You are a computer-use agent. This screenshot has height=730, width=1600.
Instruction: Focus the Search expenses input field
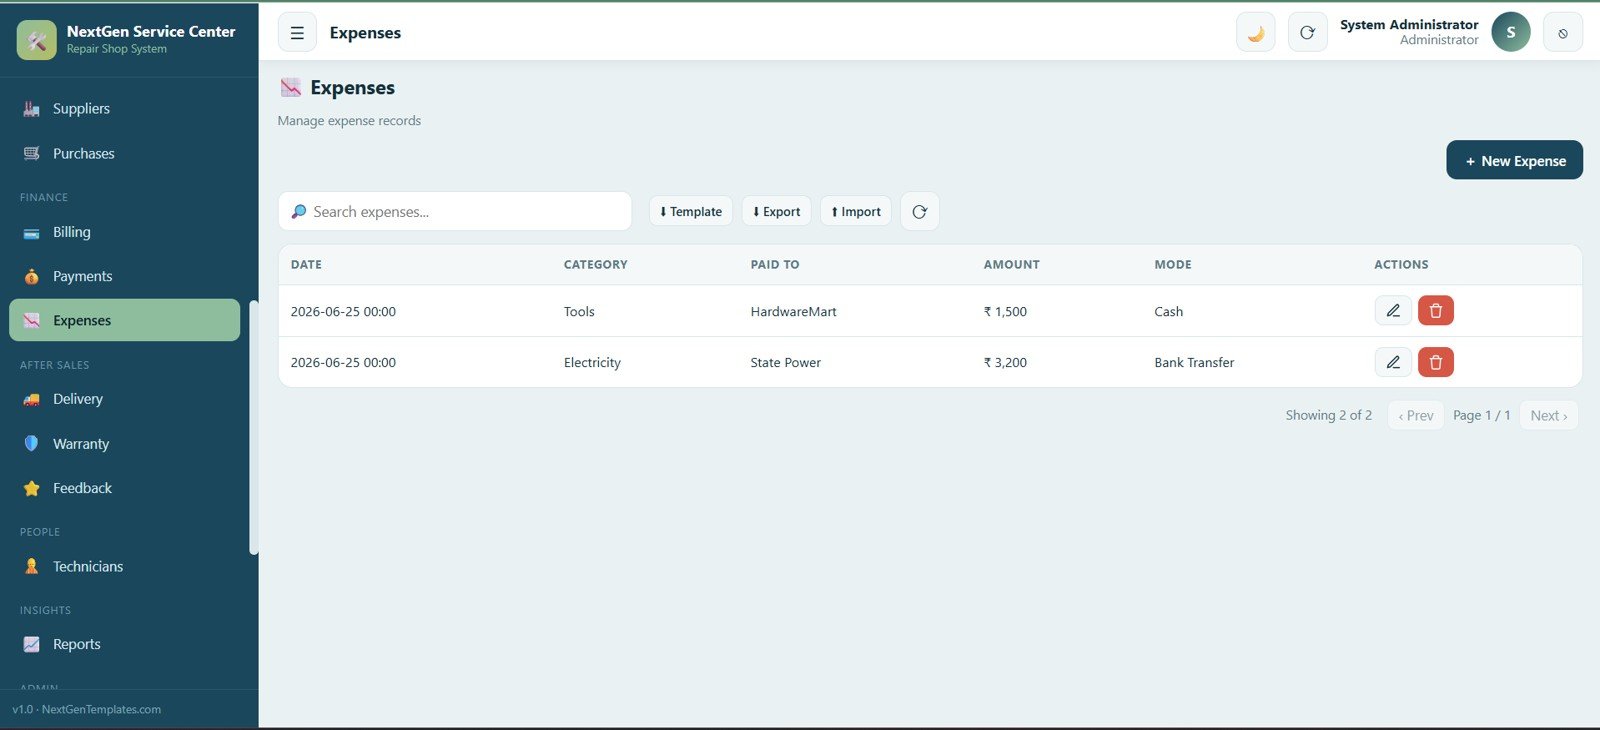pyautogui.click(x=455, y=211)
